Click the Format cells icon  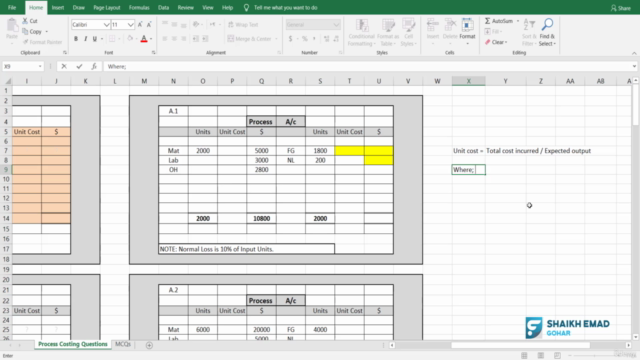[x=467, y=25]
